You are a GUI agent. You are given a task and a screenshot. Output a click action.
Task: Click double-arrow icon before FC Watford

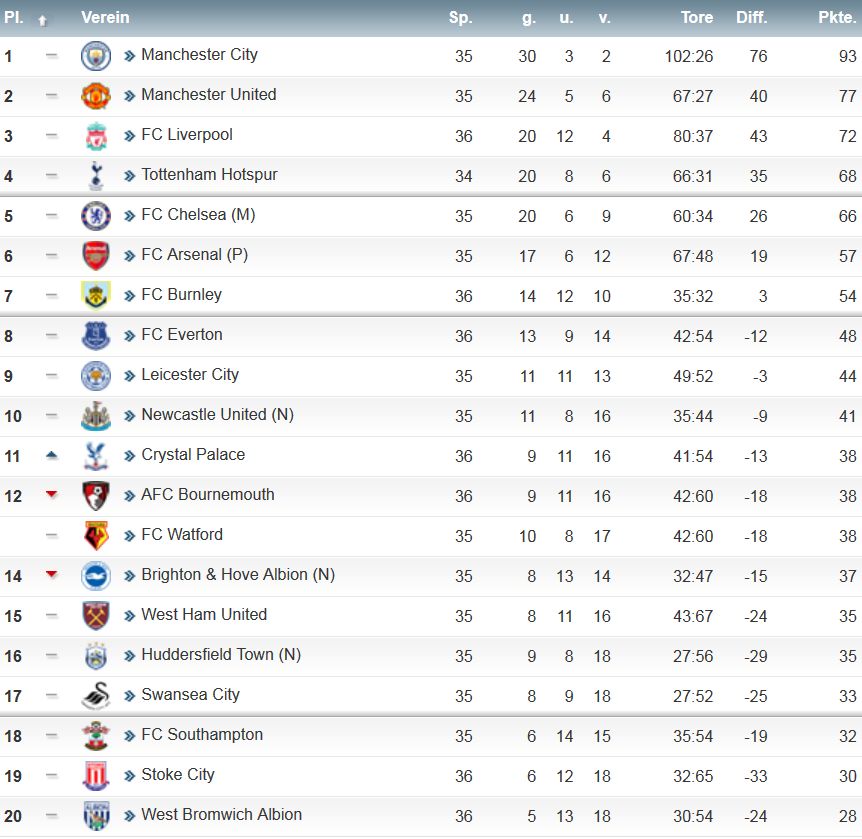(x=129, y=536)
